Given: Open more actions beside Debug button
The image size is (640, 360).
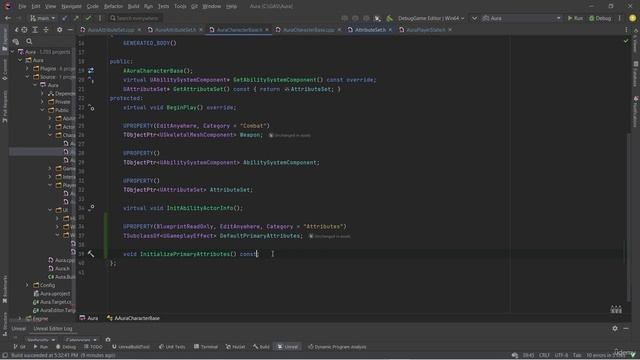Looking at the screenshot, I should tap(619, 18).
